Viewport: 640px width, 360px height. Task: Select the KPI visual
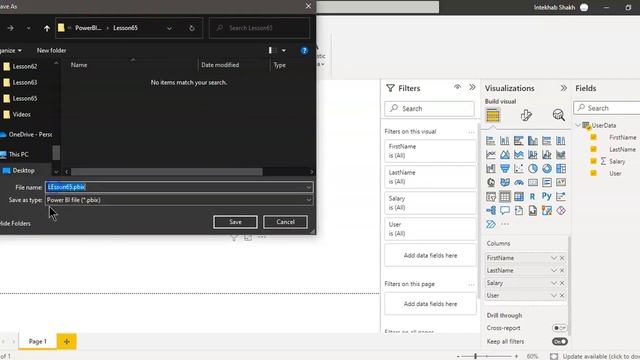(x=561, y=182)
